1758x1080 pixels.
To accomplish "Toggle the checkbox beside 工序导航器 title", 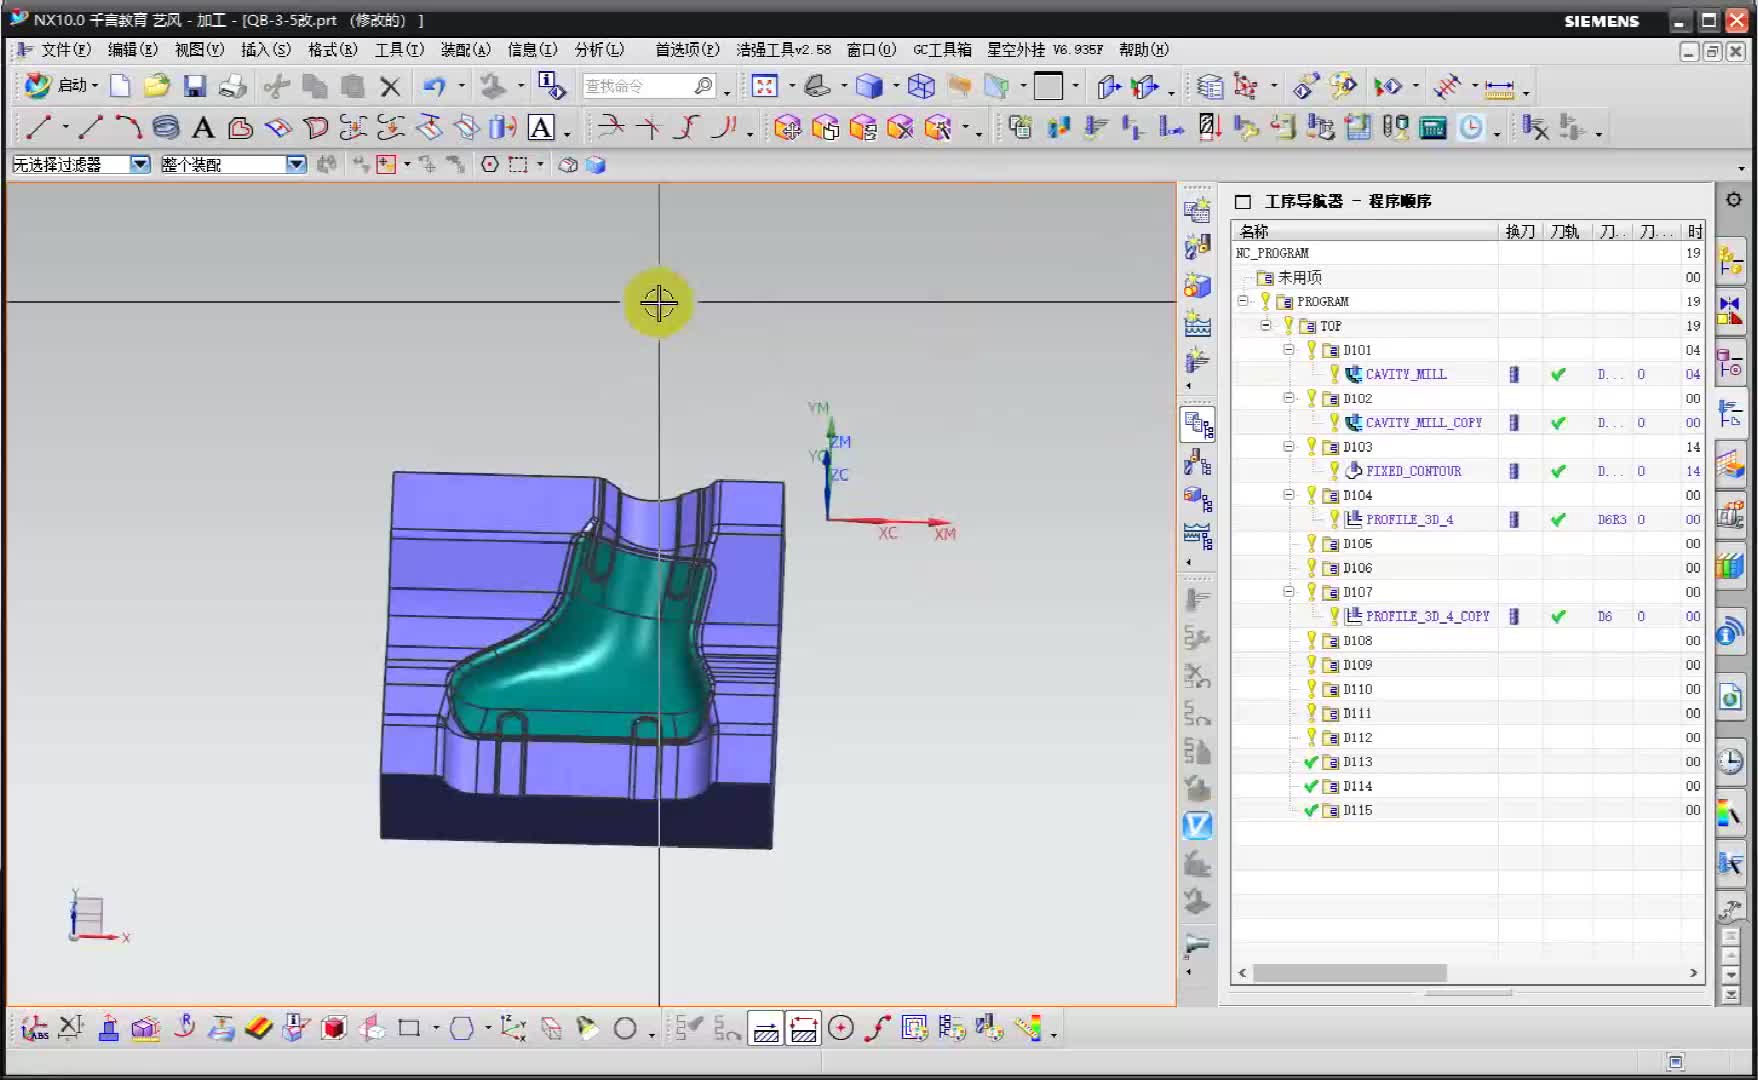I will coord(1243,202).
